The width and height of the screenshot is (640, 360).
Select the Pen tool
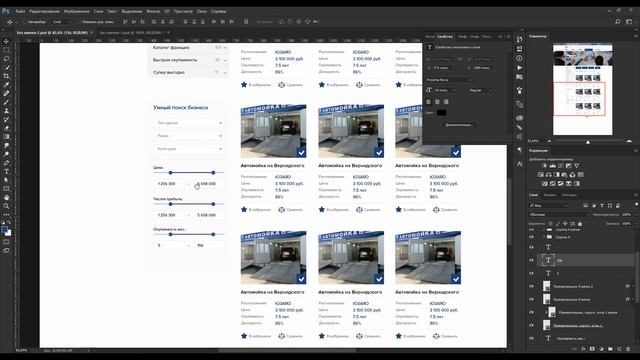pyautogui.click(x=6, y=163)
